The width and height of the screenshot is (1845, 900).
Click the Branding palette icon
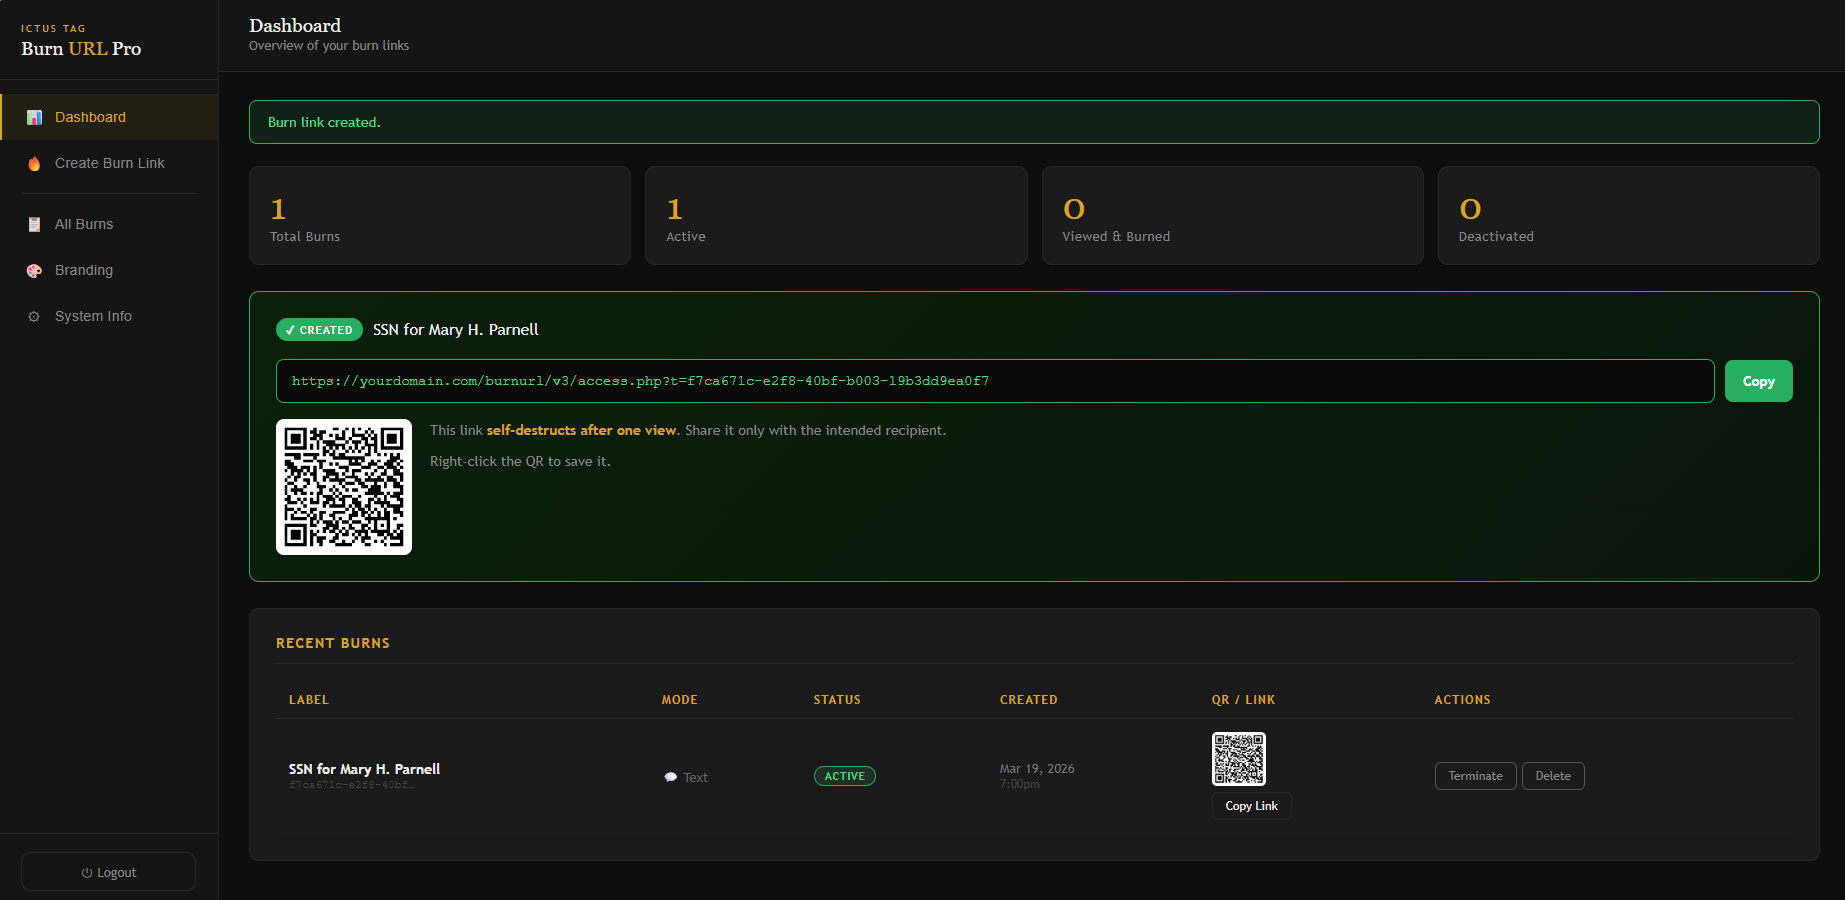[x=34, y=271]
